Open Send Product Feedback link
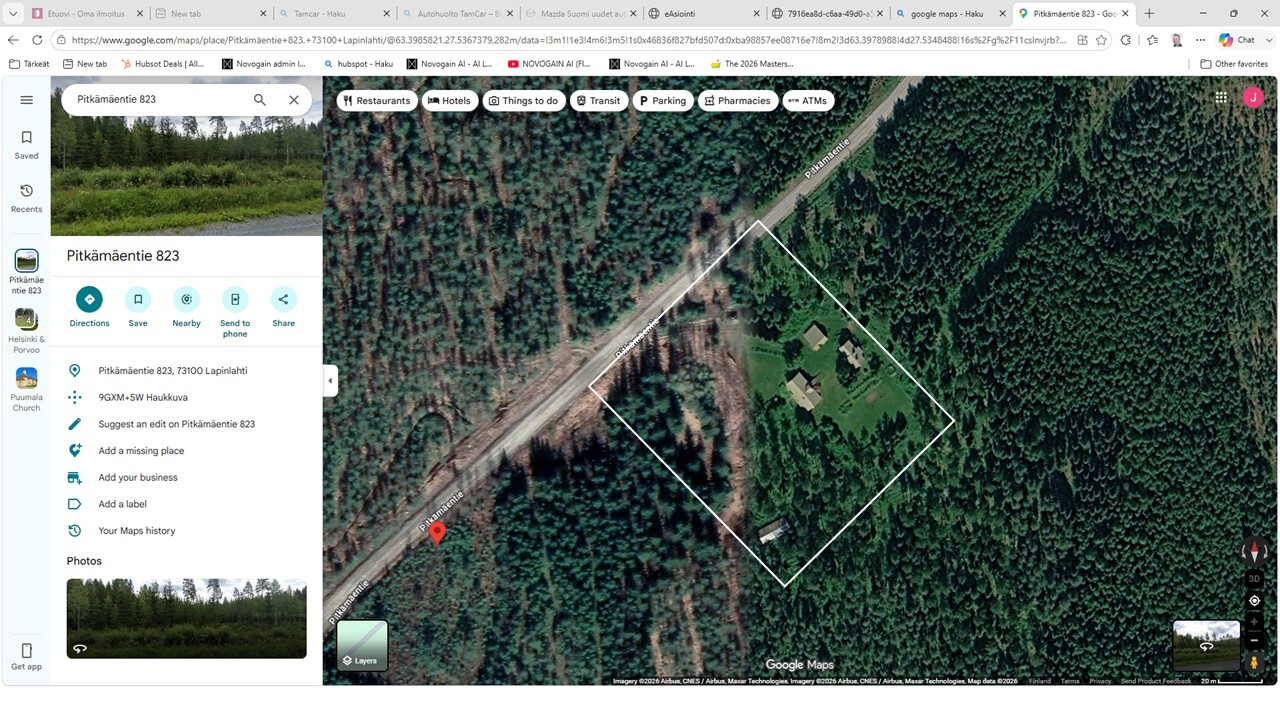 tap(1155, 681)
